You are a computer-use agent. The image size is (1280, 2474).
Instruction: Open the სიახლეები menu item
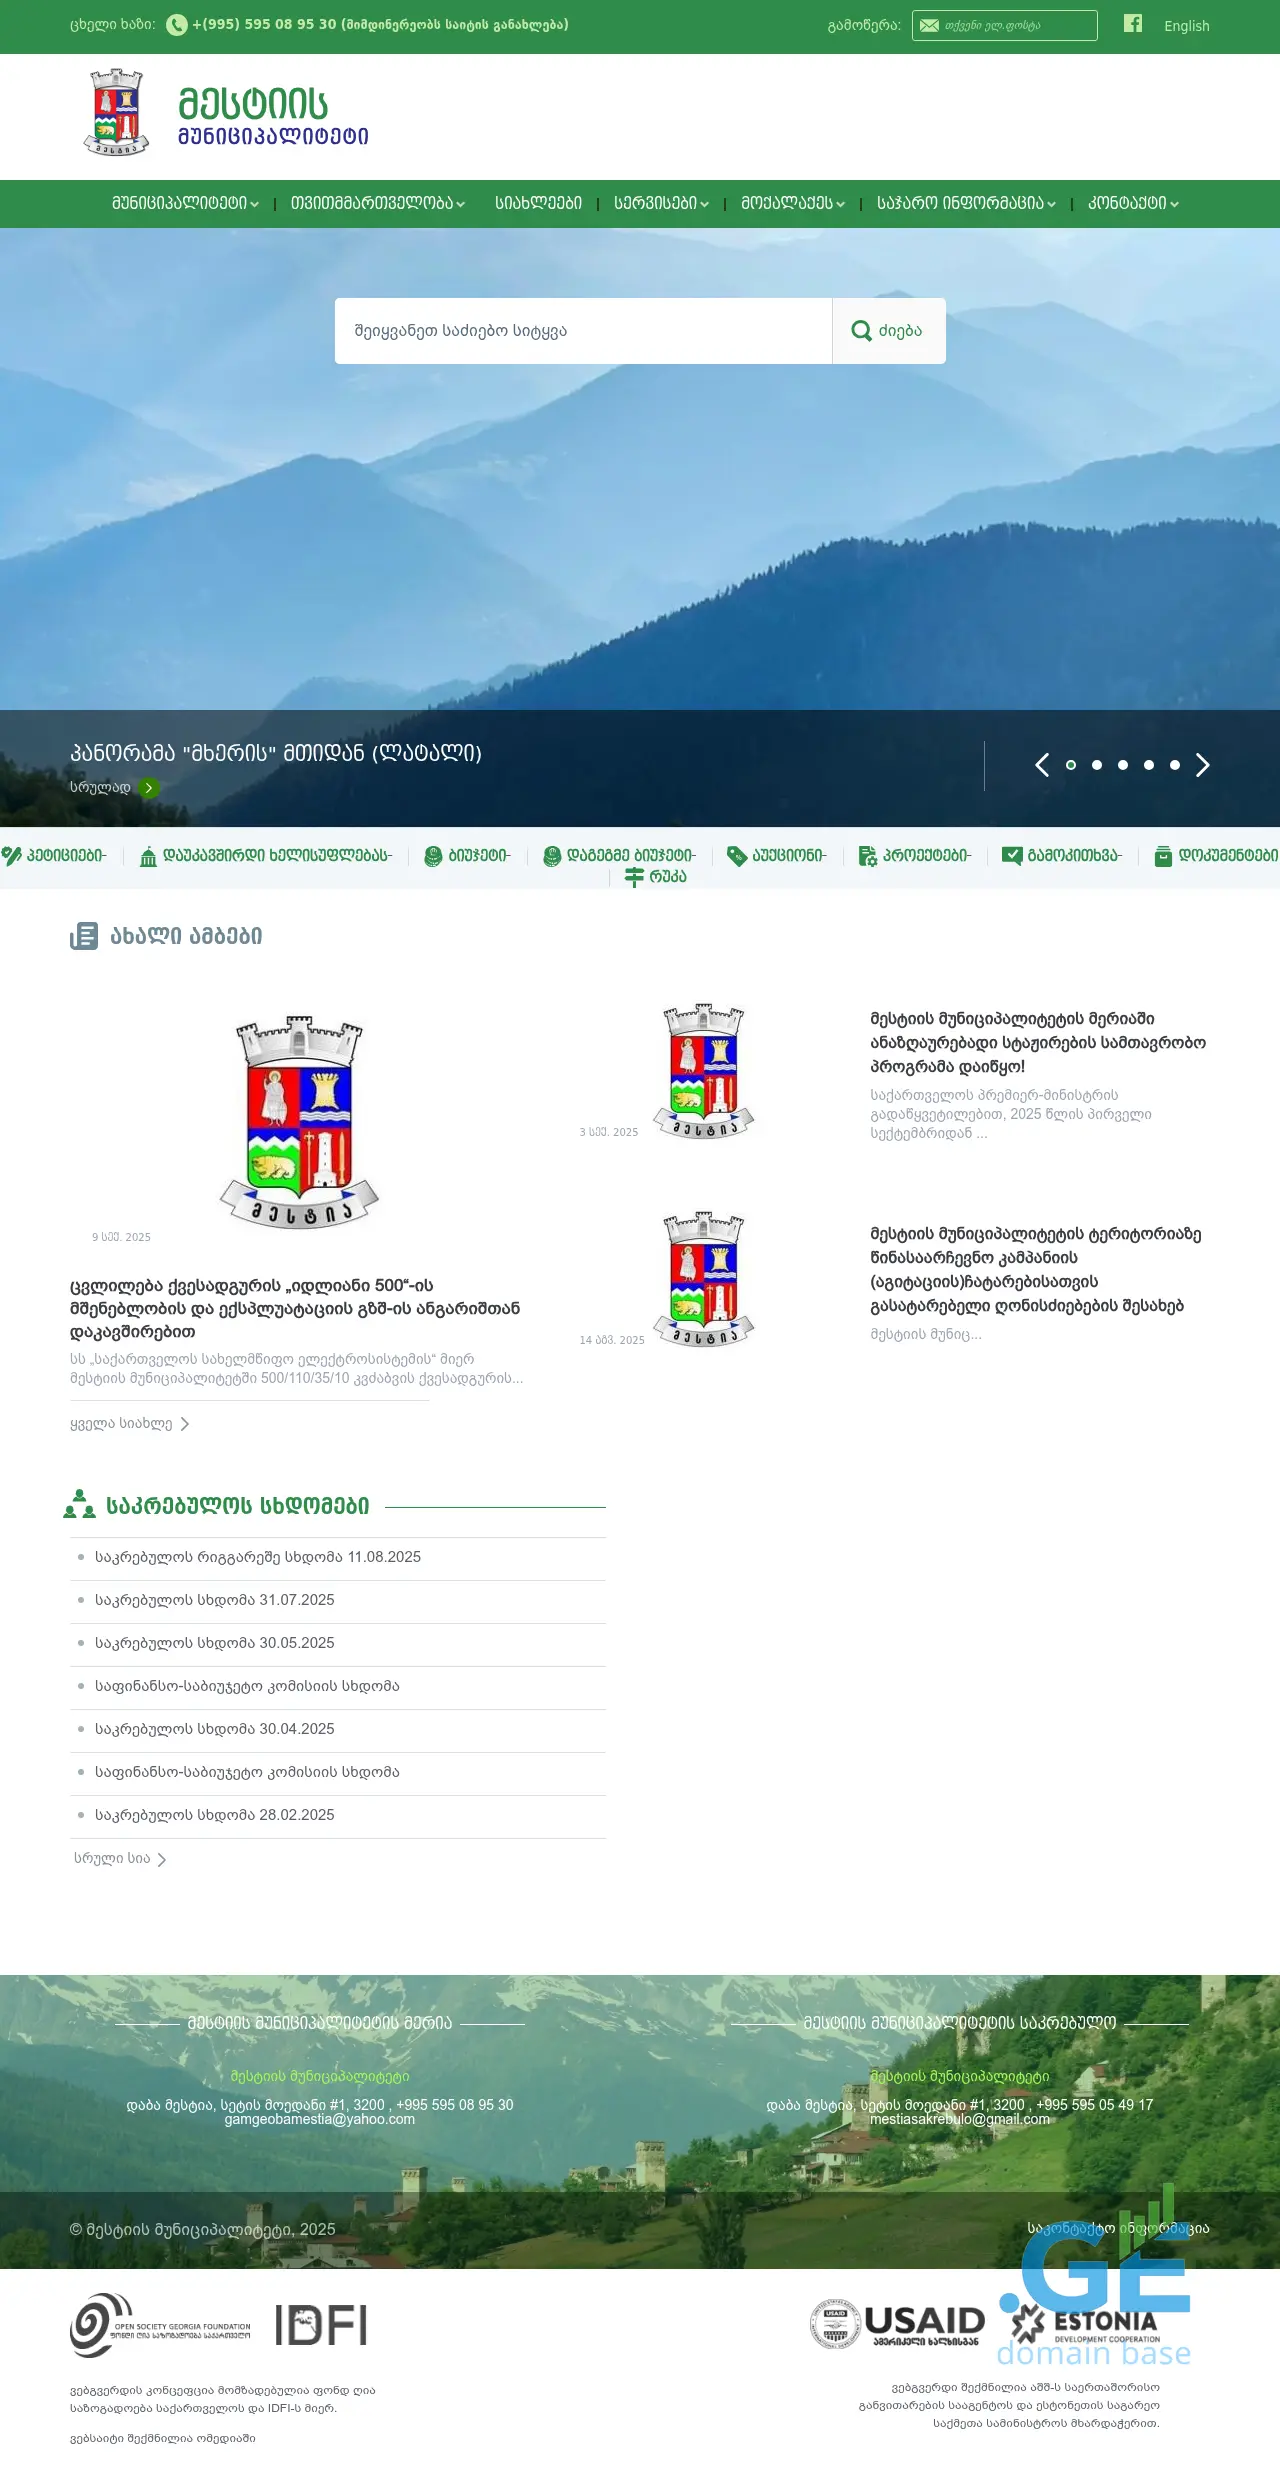point(538,204)
